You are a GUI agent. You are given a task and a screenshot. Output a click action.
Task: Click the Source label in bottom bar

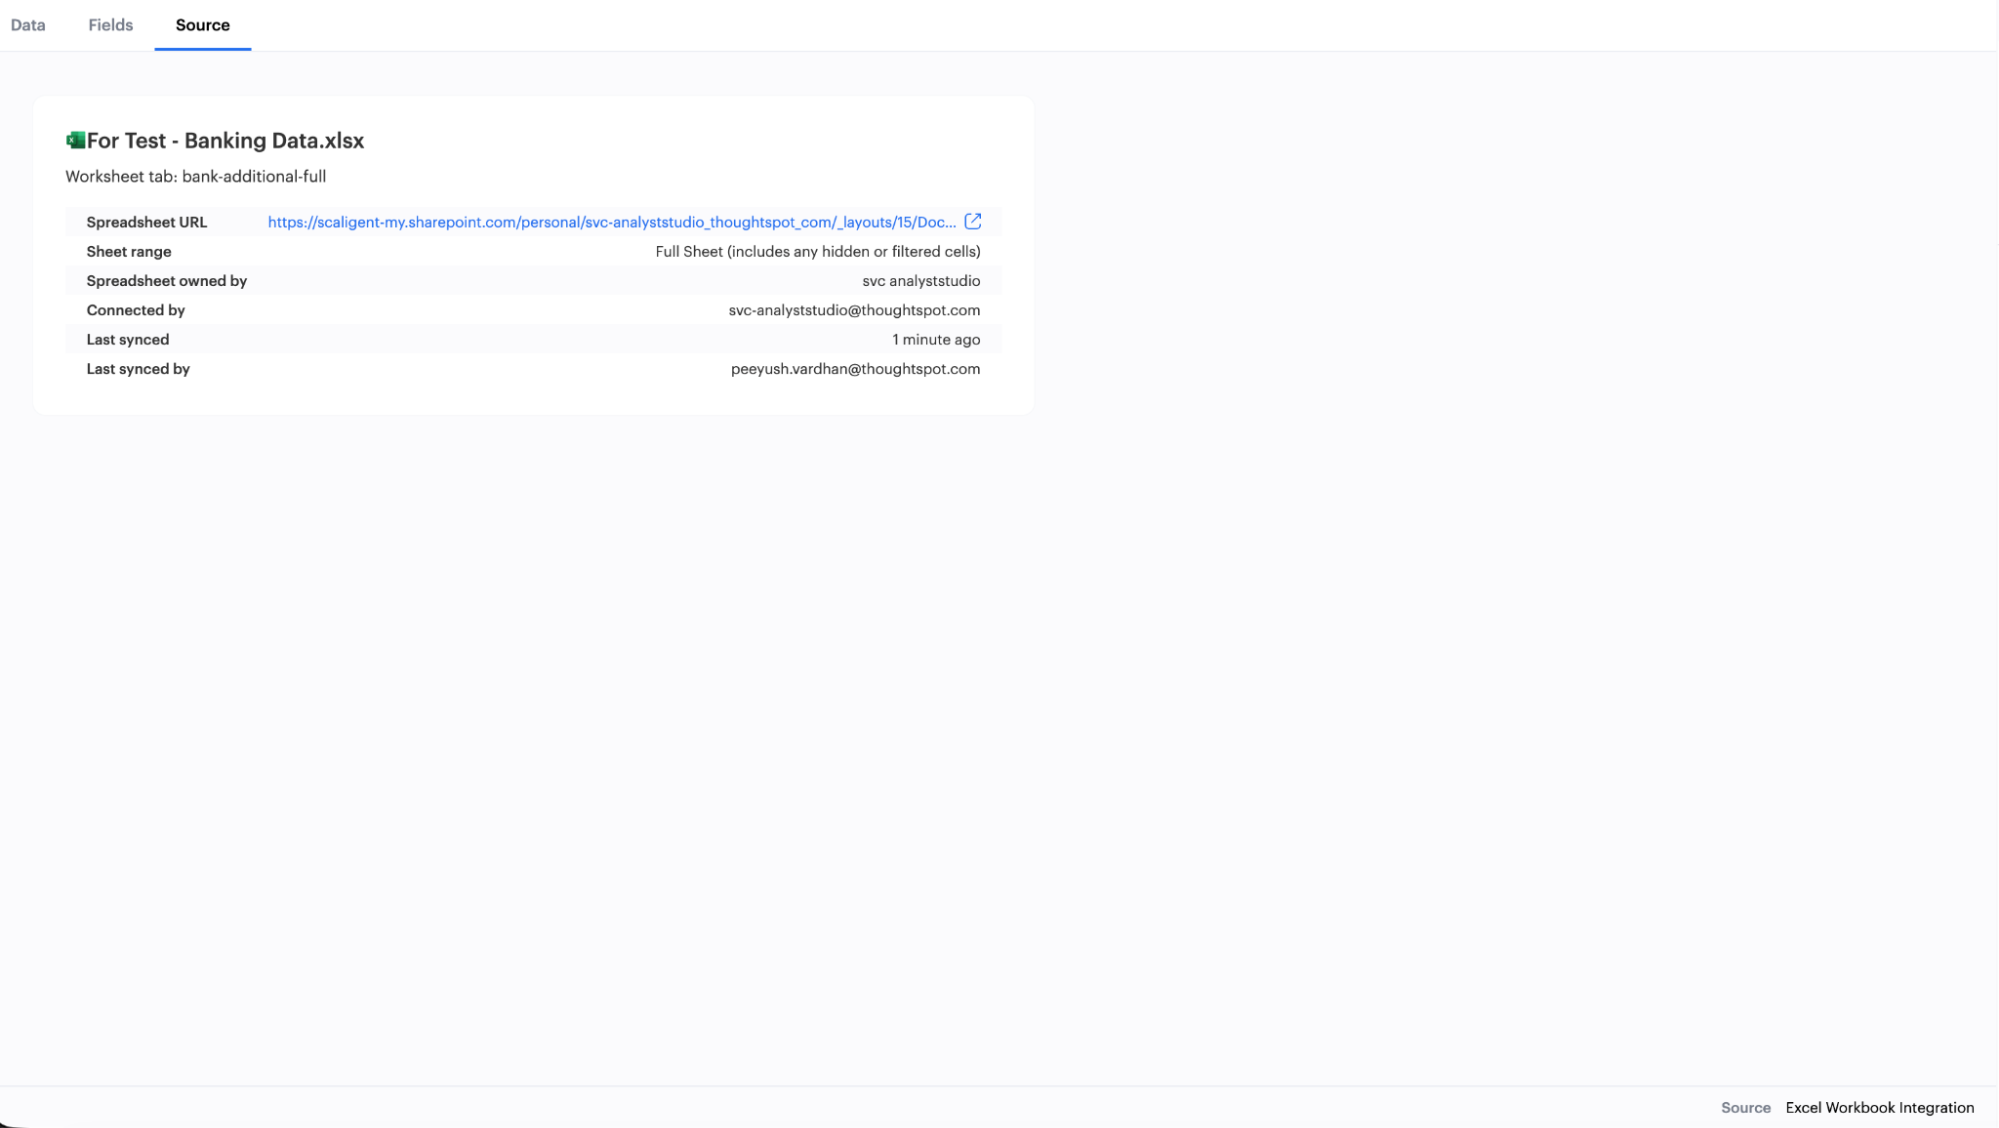coord(1745,1107)
